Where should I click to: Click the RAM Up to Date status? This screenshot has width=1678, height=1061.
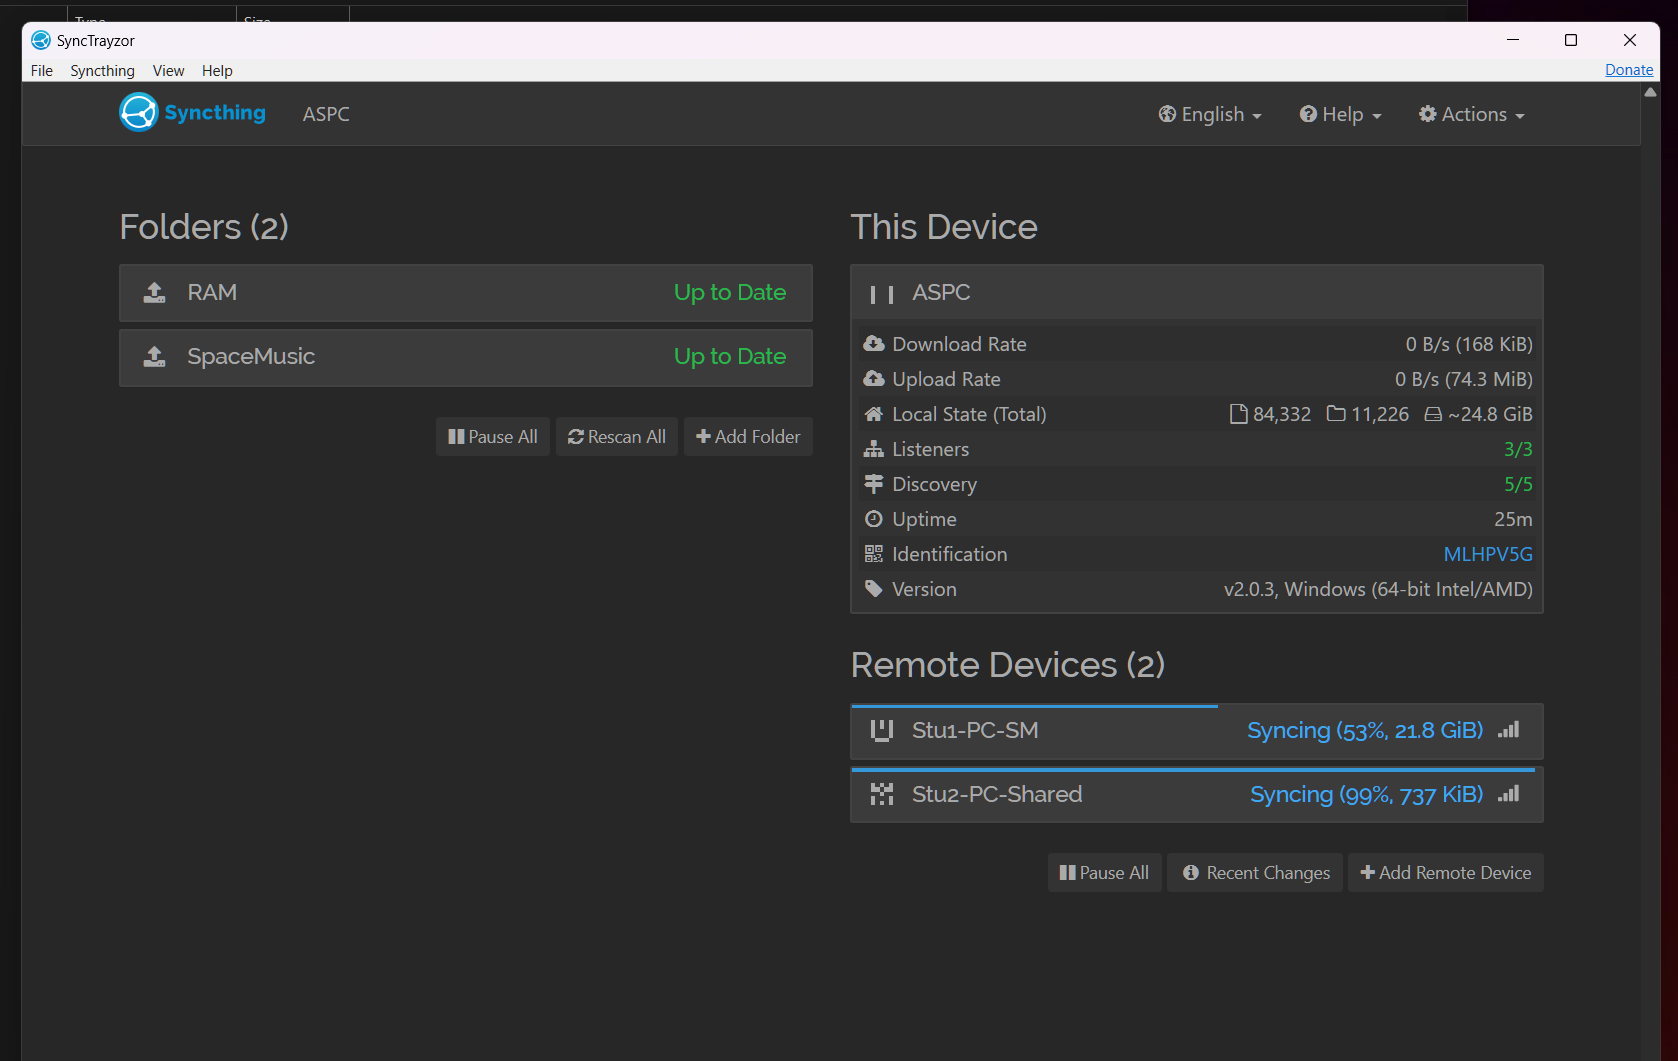point(730,293)
